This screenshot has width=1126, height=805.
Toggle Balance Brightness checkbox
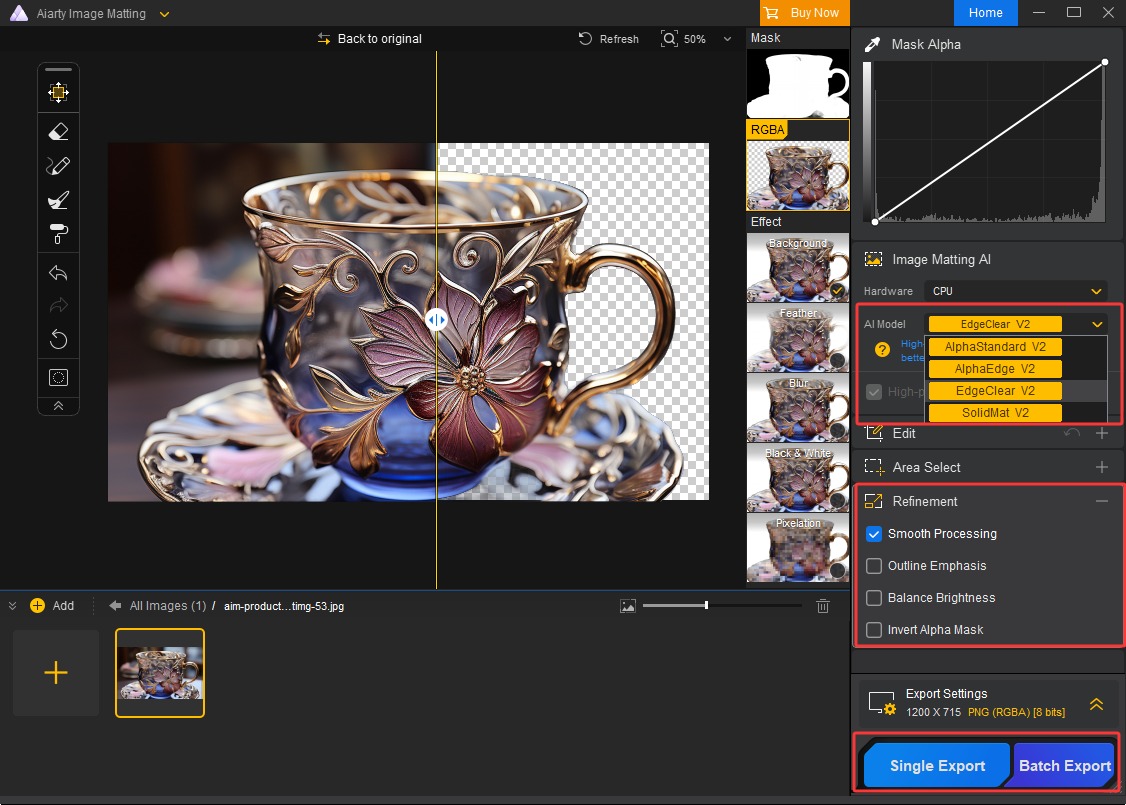(874, 598)
